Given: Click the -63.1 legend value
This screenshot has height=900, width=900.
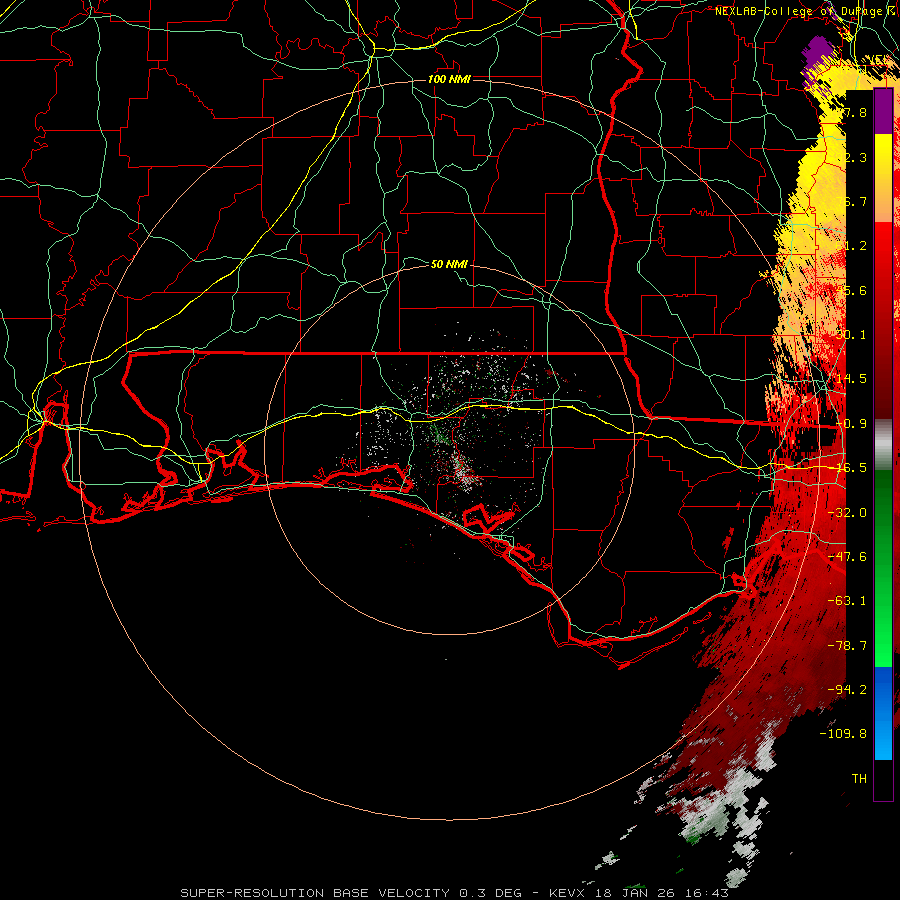Looking at the screenshot, I should [x=847, y=600].
